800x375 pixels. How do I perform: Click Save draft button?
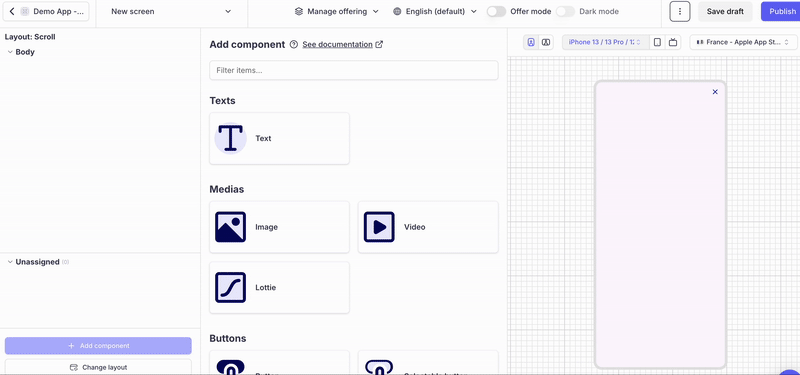pyautogui.click(x=725, y=11)
